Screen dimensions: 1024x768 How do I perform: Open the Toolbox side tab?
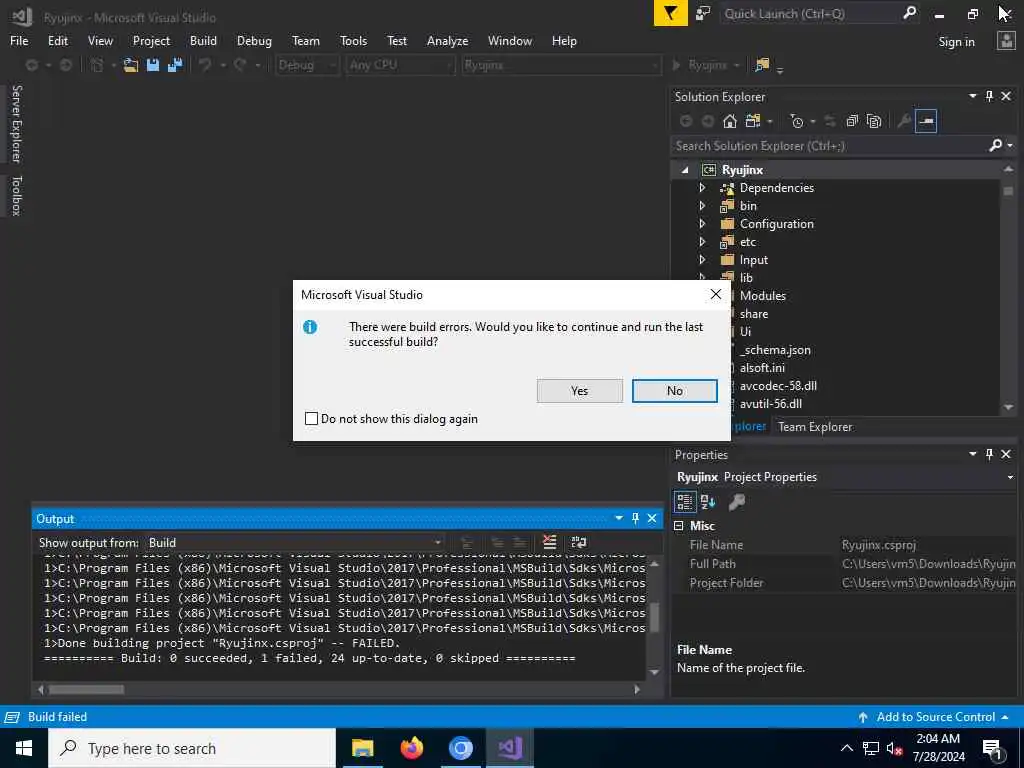pos(16,195)
